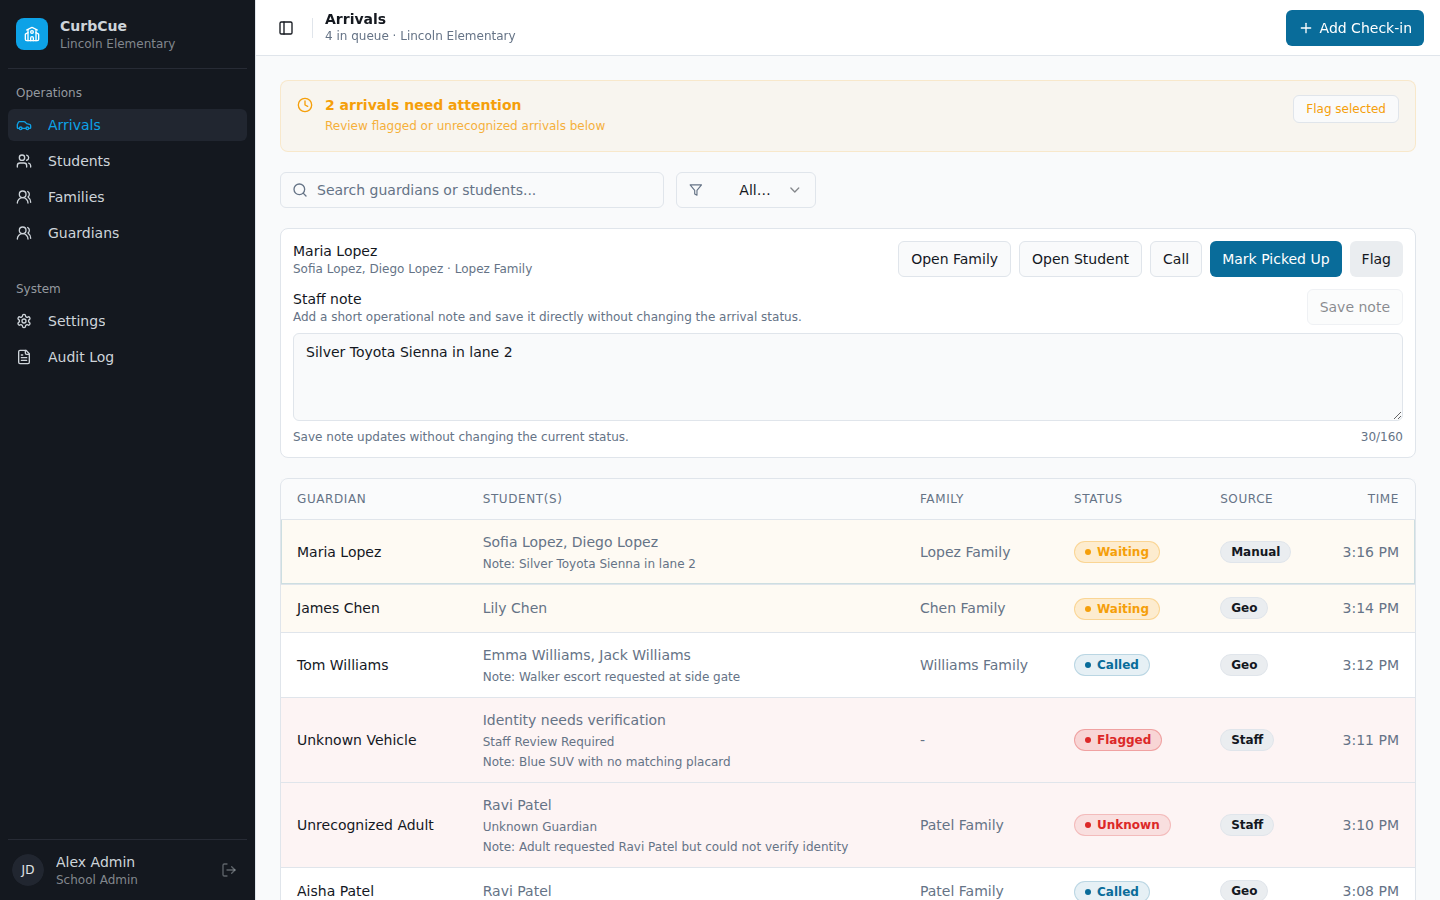
Task: Navigate to Families page
Action: click(127, 197)
